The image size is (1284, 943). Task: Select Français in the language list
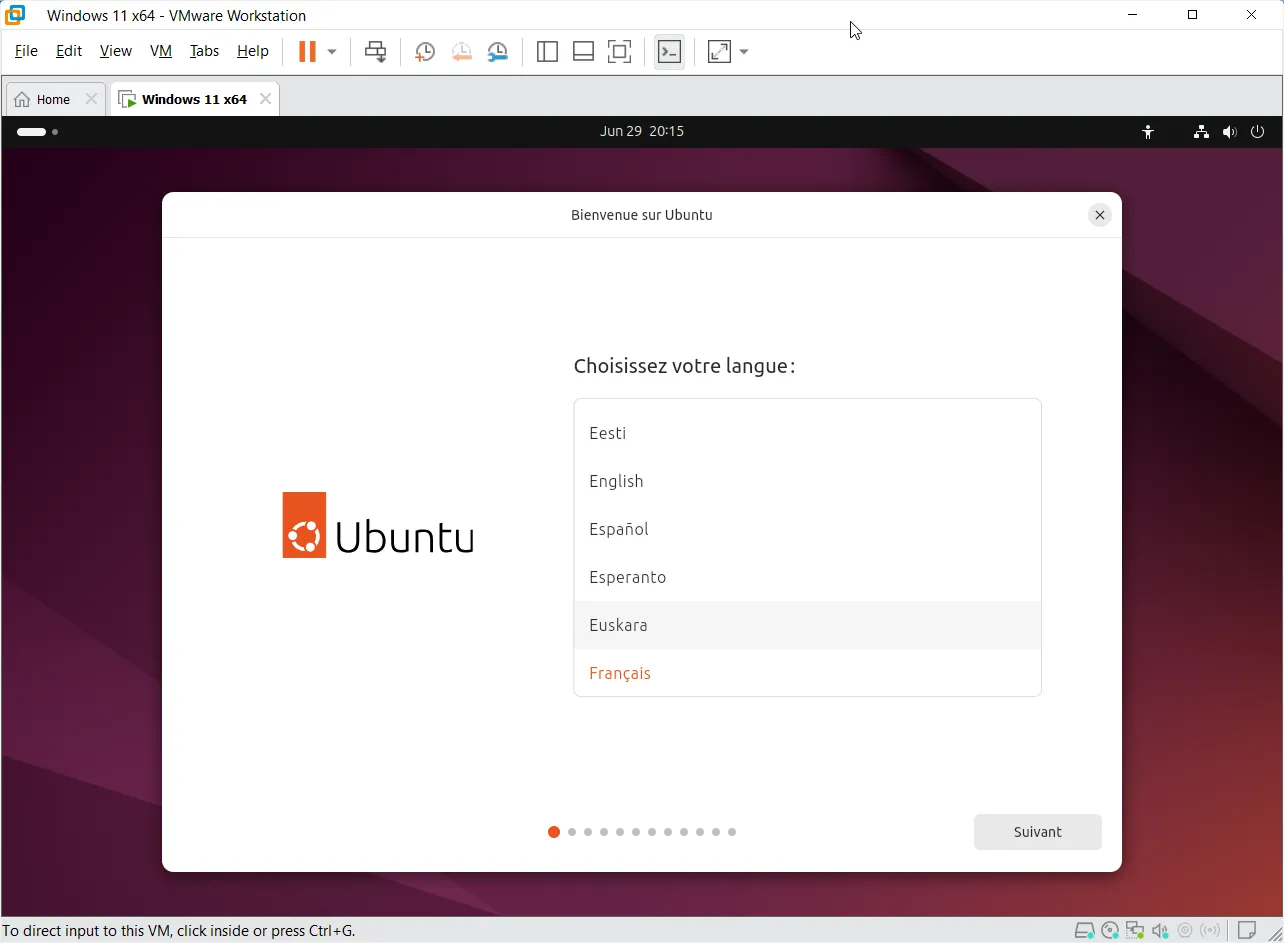pyautogui.click(x=807, y=673)
